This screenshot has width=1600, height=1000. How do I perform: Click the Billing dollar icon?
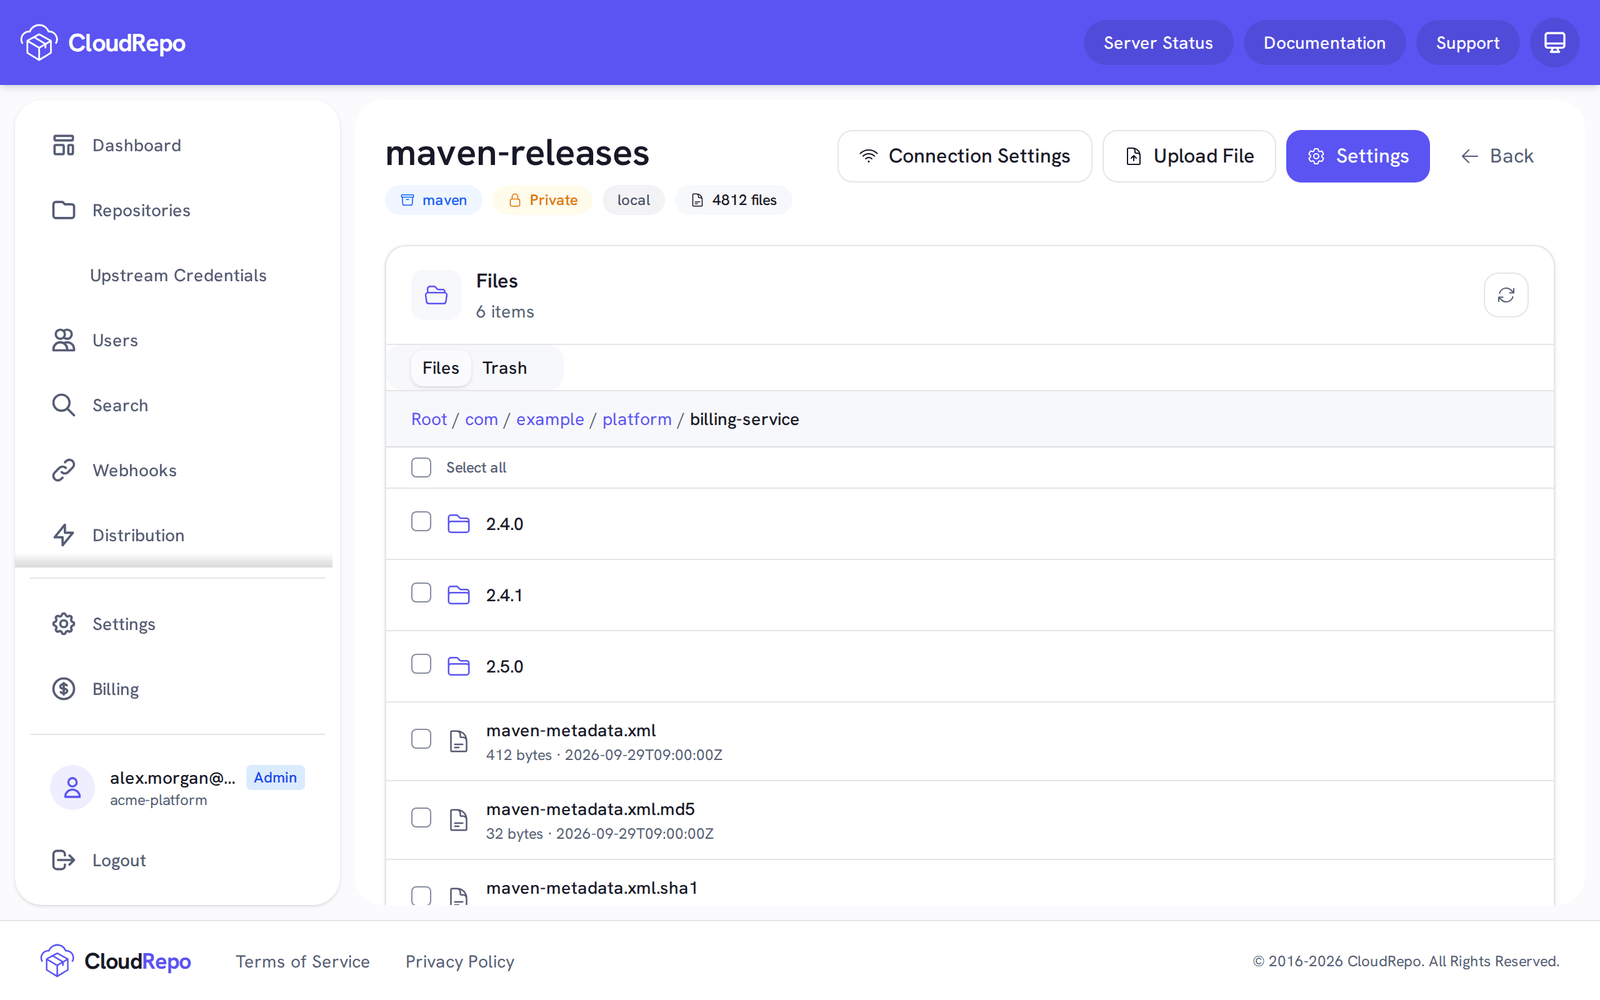64,689
